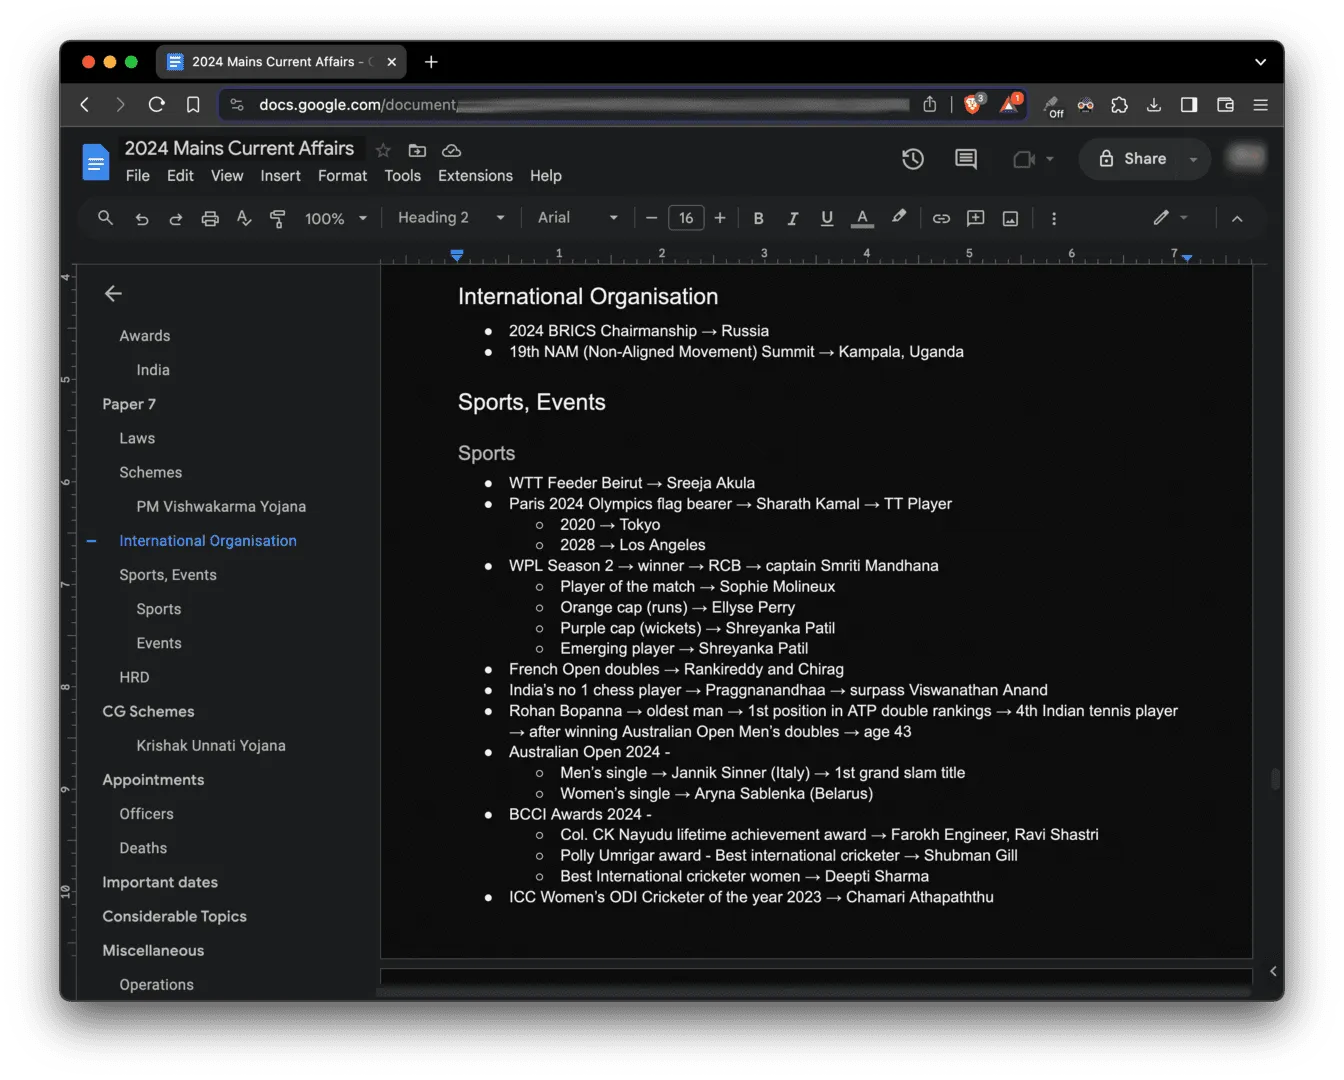Open the Insert menu
Image resolution: width=1344 pixels, height=1080 pixels.
pos(280,176)
